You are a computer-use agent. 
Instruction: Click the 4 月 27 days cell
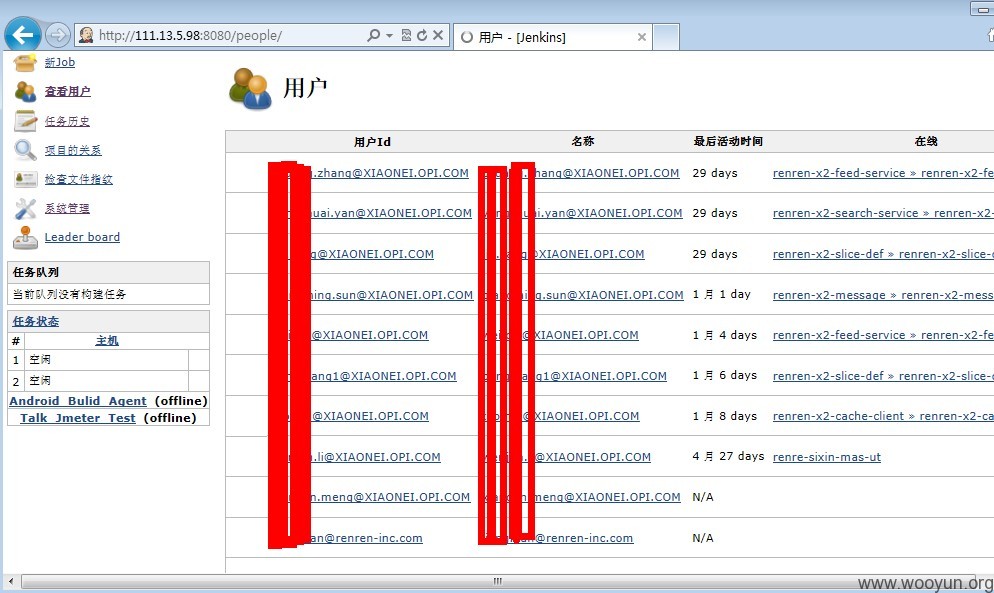728,457
